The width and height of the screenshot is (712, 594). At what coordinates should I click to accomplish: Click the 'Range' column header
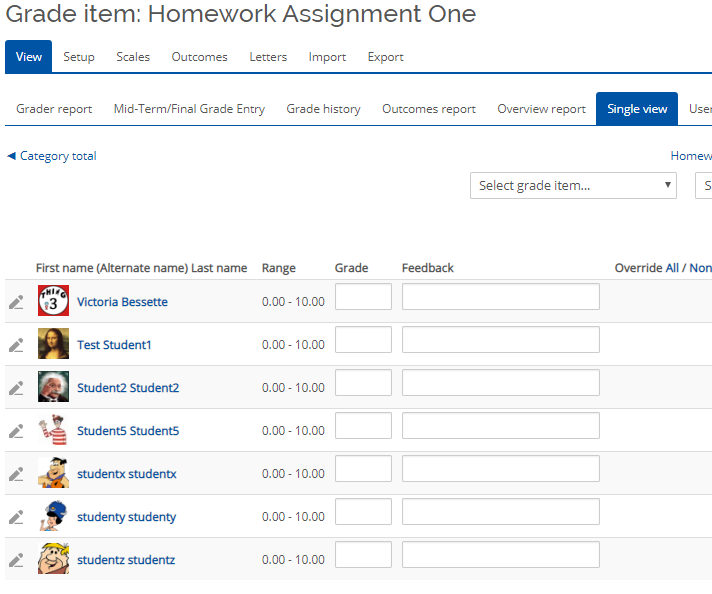point(278,268)
